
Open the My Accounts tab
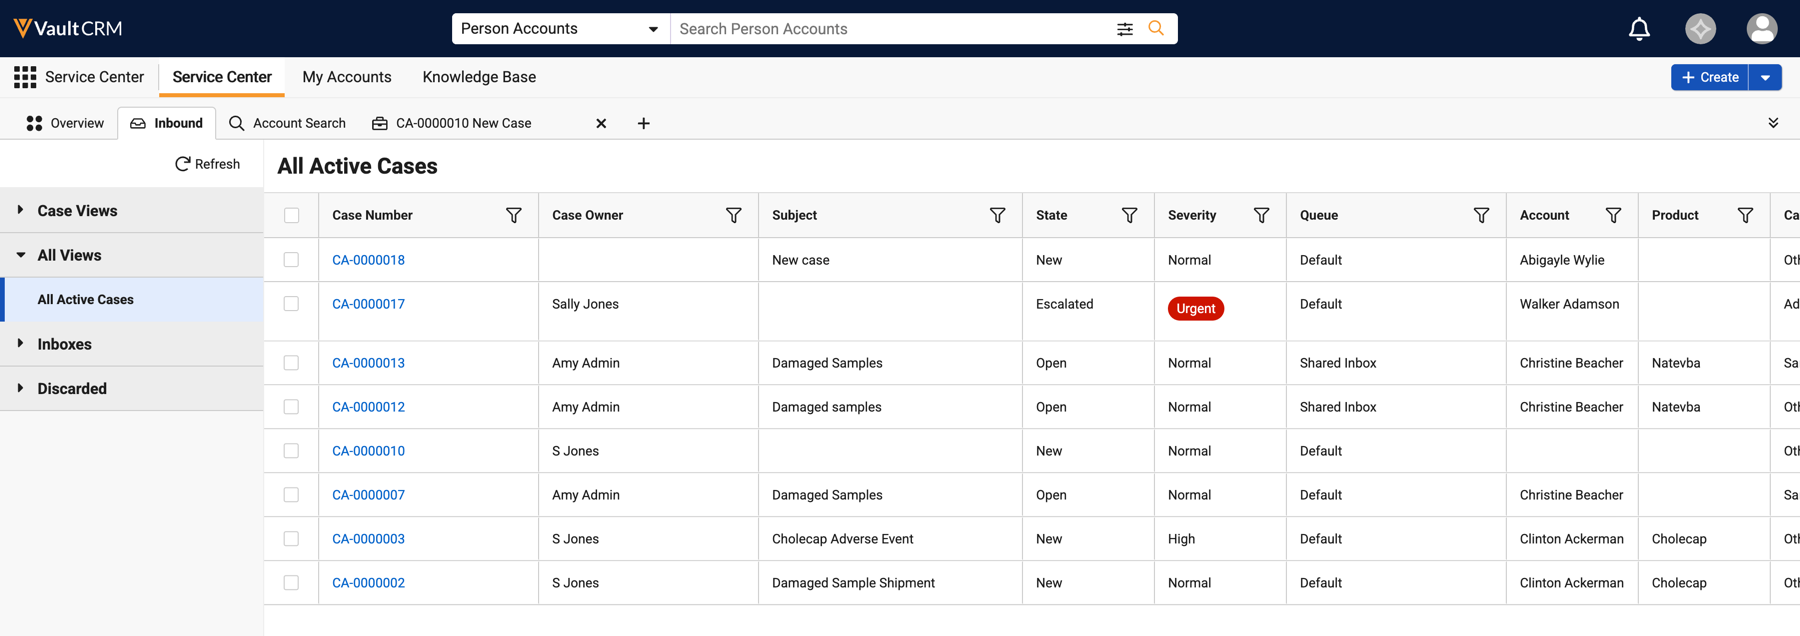[347, 77]
